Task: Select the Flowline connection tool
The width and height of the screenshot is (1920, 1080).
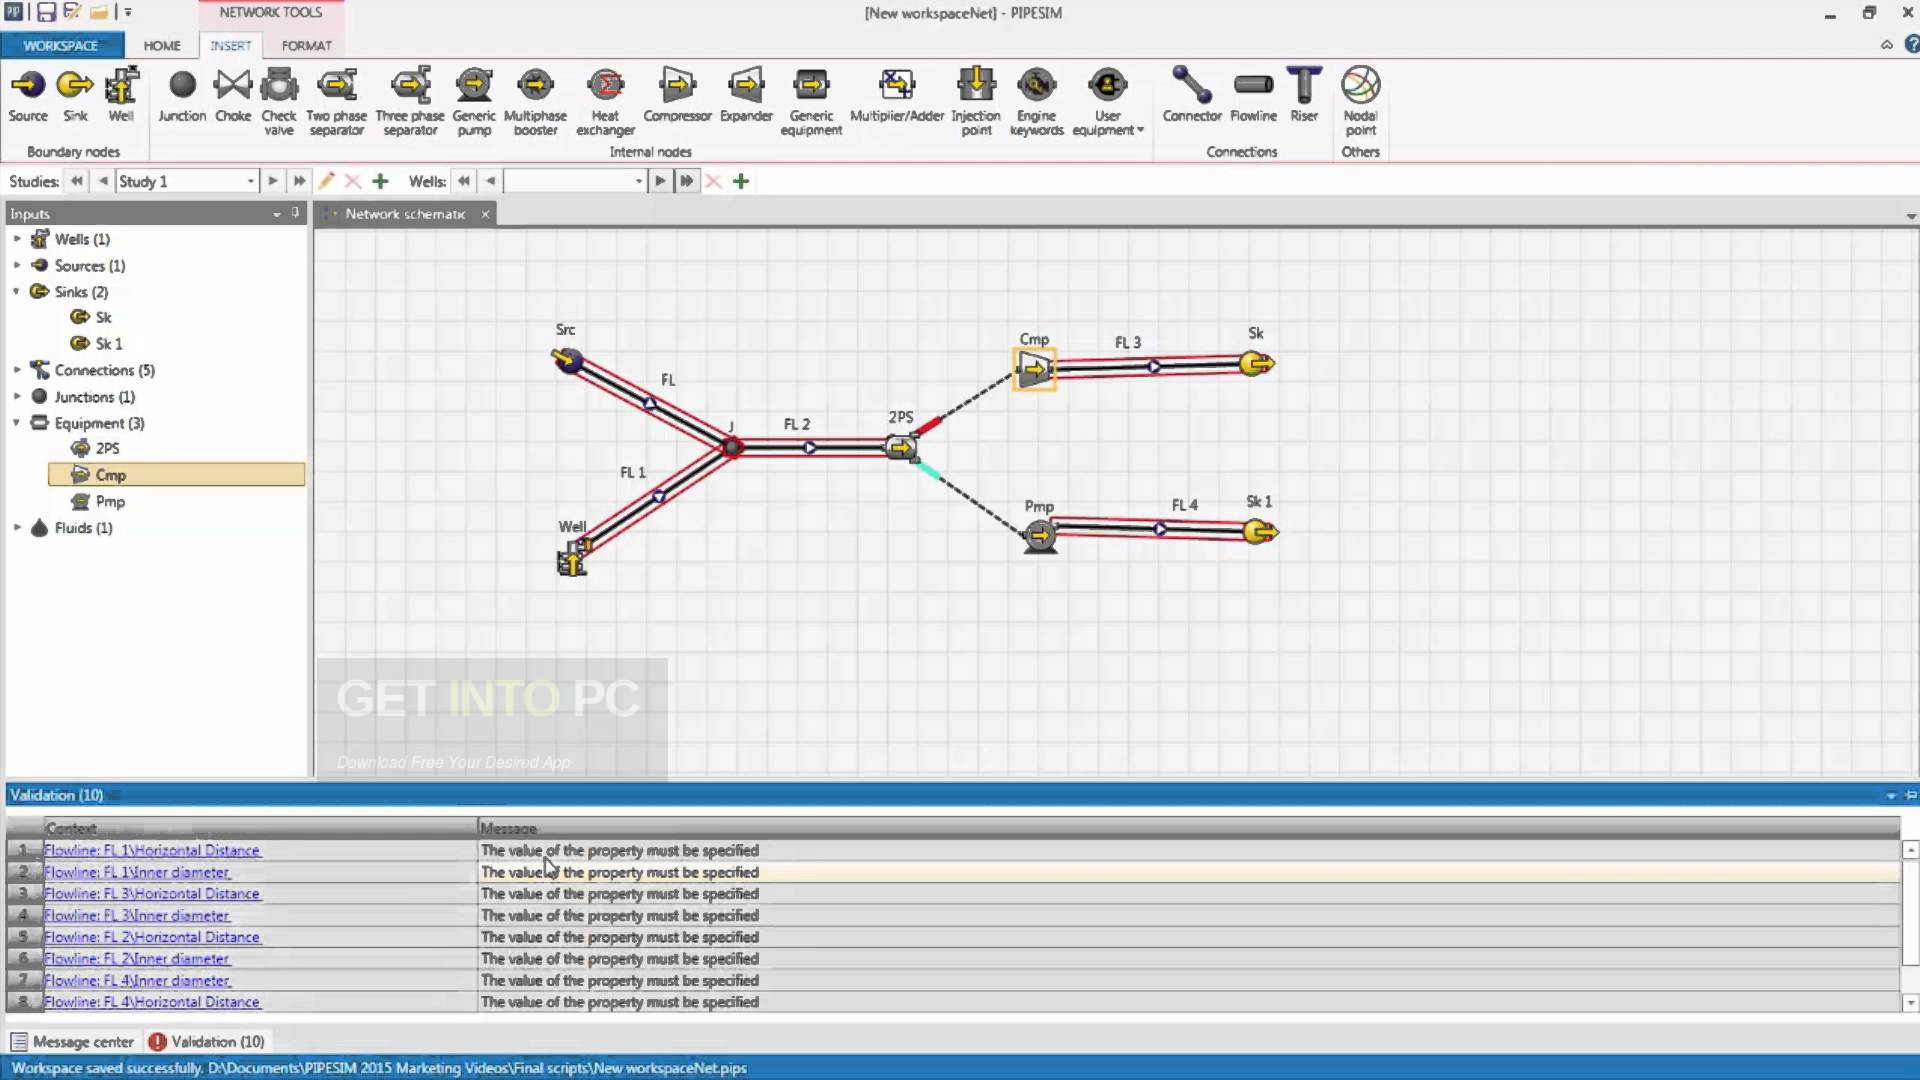Action: pos(1253,96)
